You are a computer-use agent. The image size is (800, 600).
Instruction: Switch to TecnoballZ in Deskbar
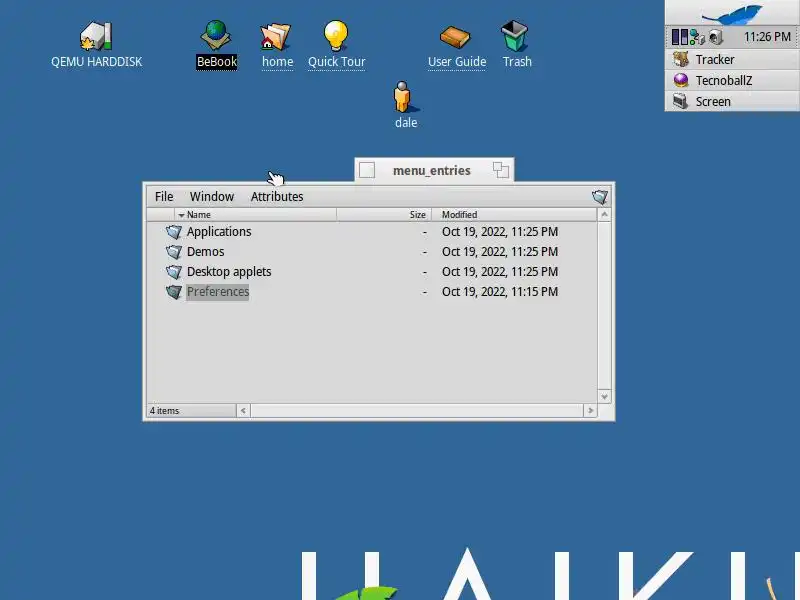(x=732, y=81)
